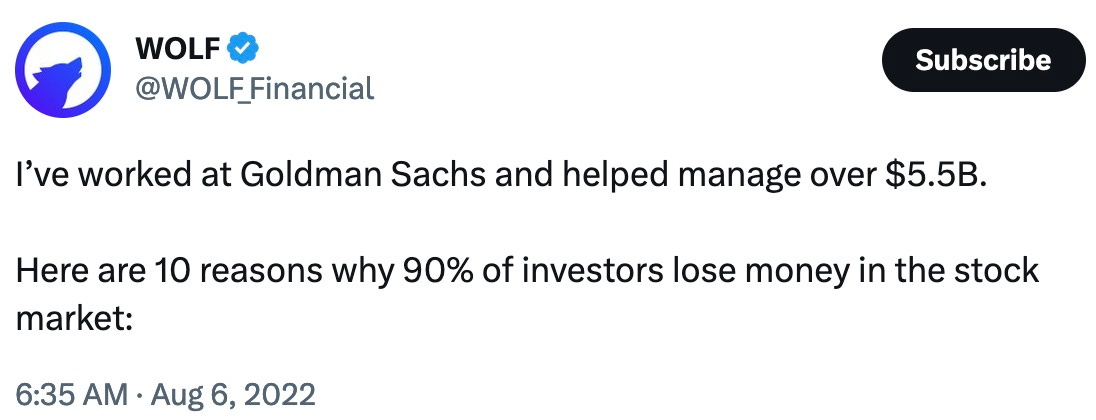Subscribe to the WOLF account

983,60
